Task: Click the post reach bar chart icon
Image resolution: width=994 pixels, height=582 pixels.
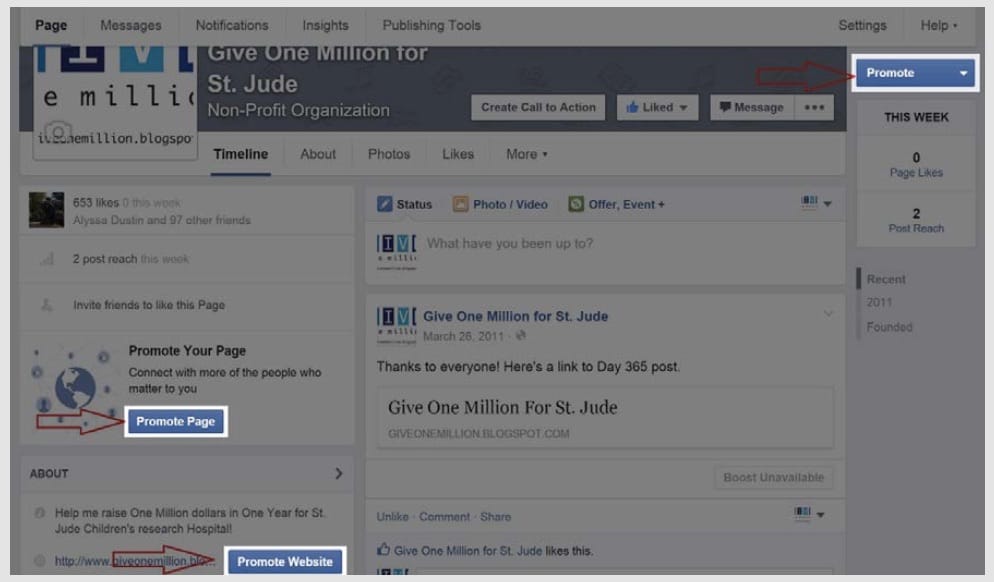Action: 46,259
